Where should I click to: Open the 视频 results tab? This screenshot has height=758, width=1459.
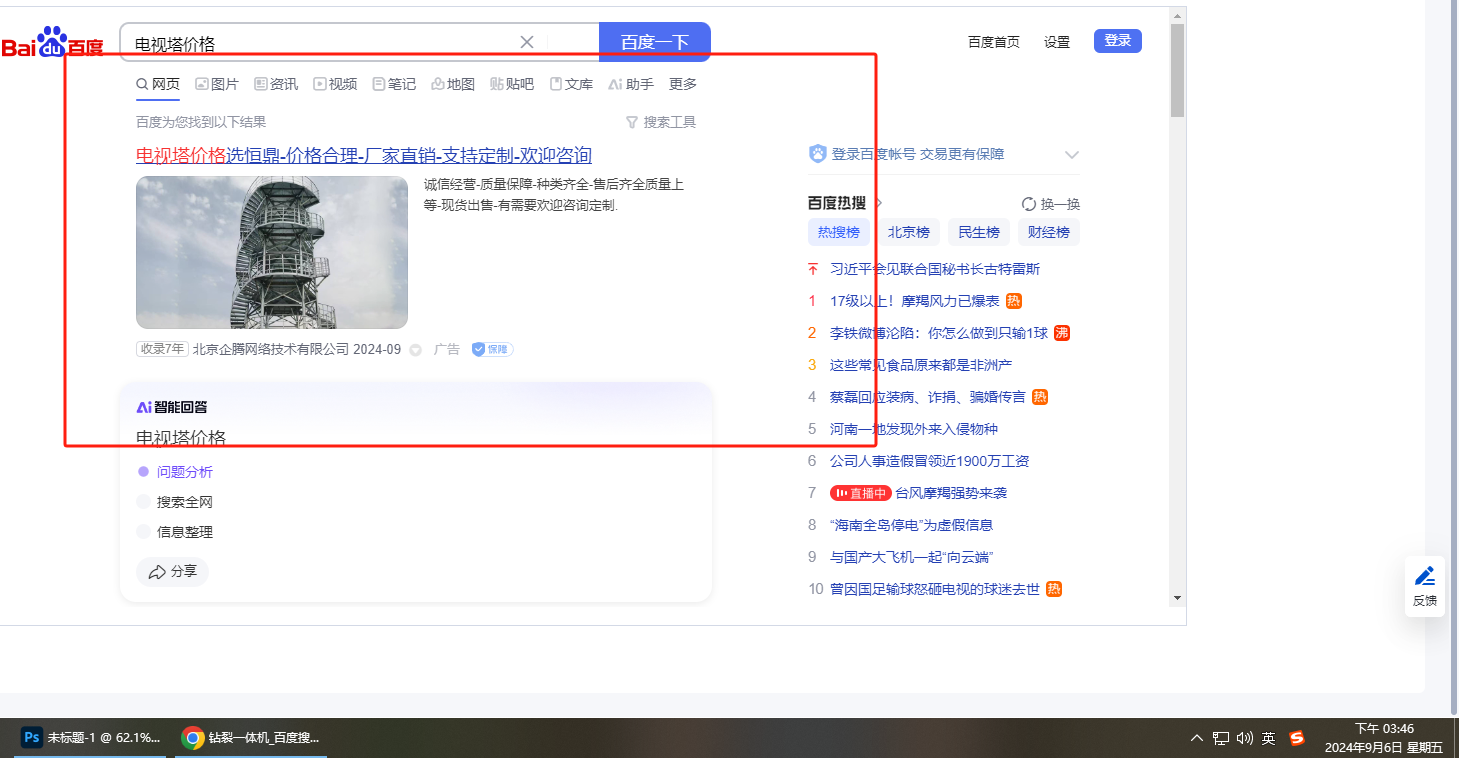coord(335,84)
